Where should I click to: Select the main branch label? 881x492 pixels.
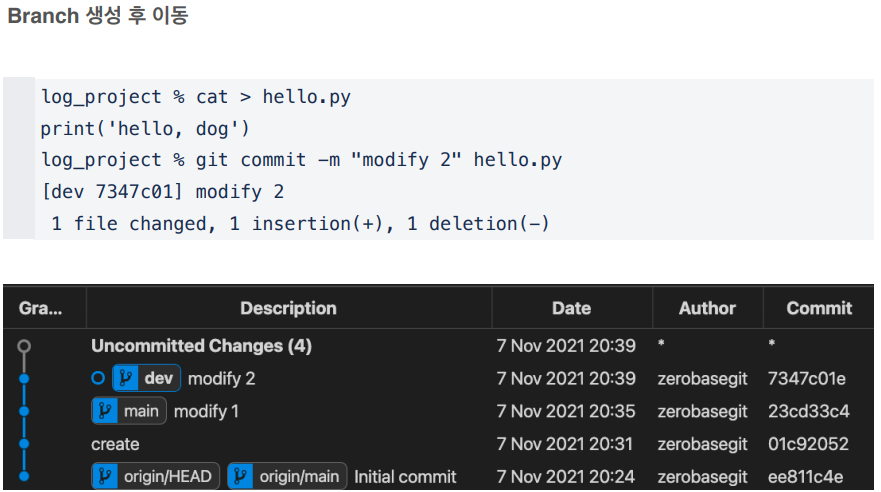click(142, 411)
